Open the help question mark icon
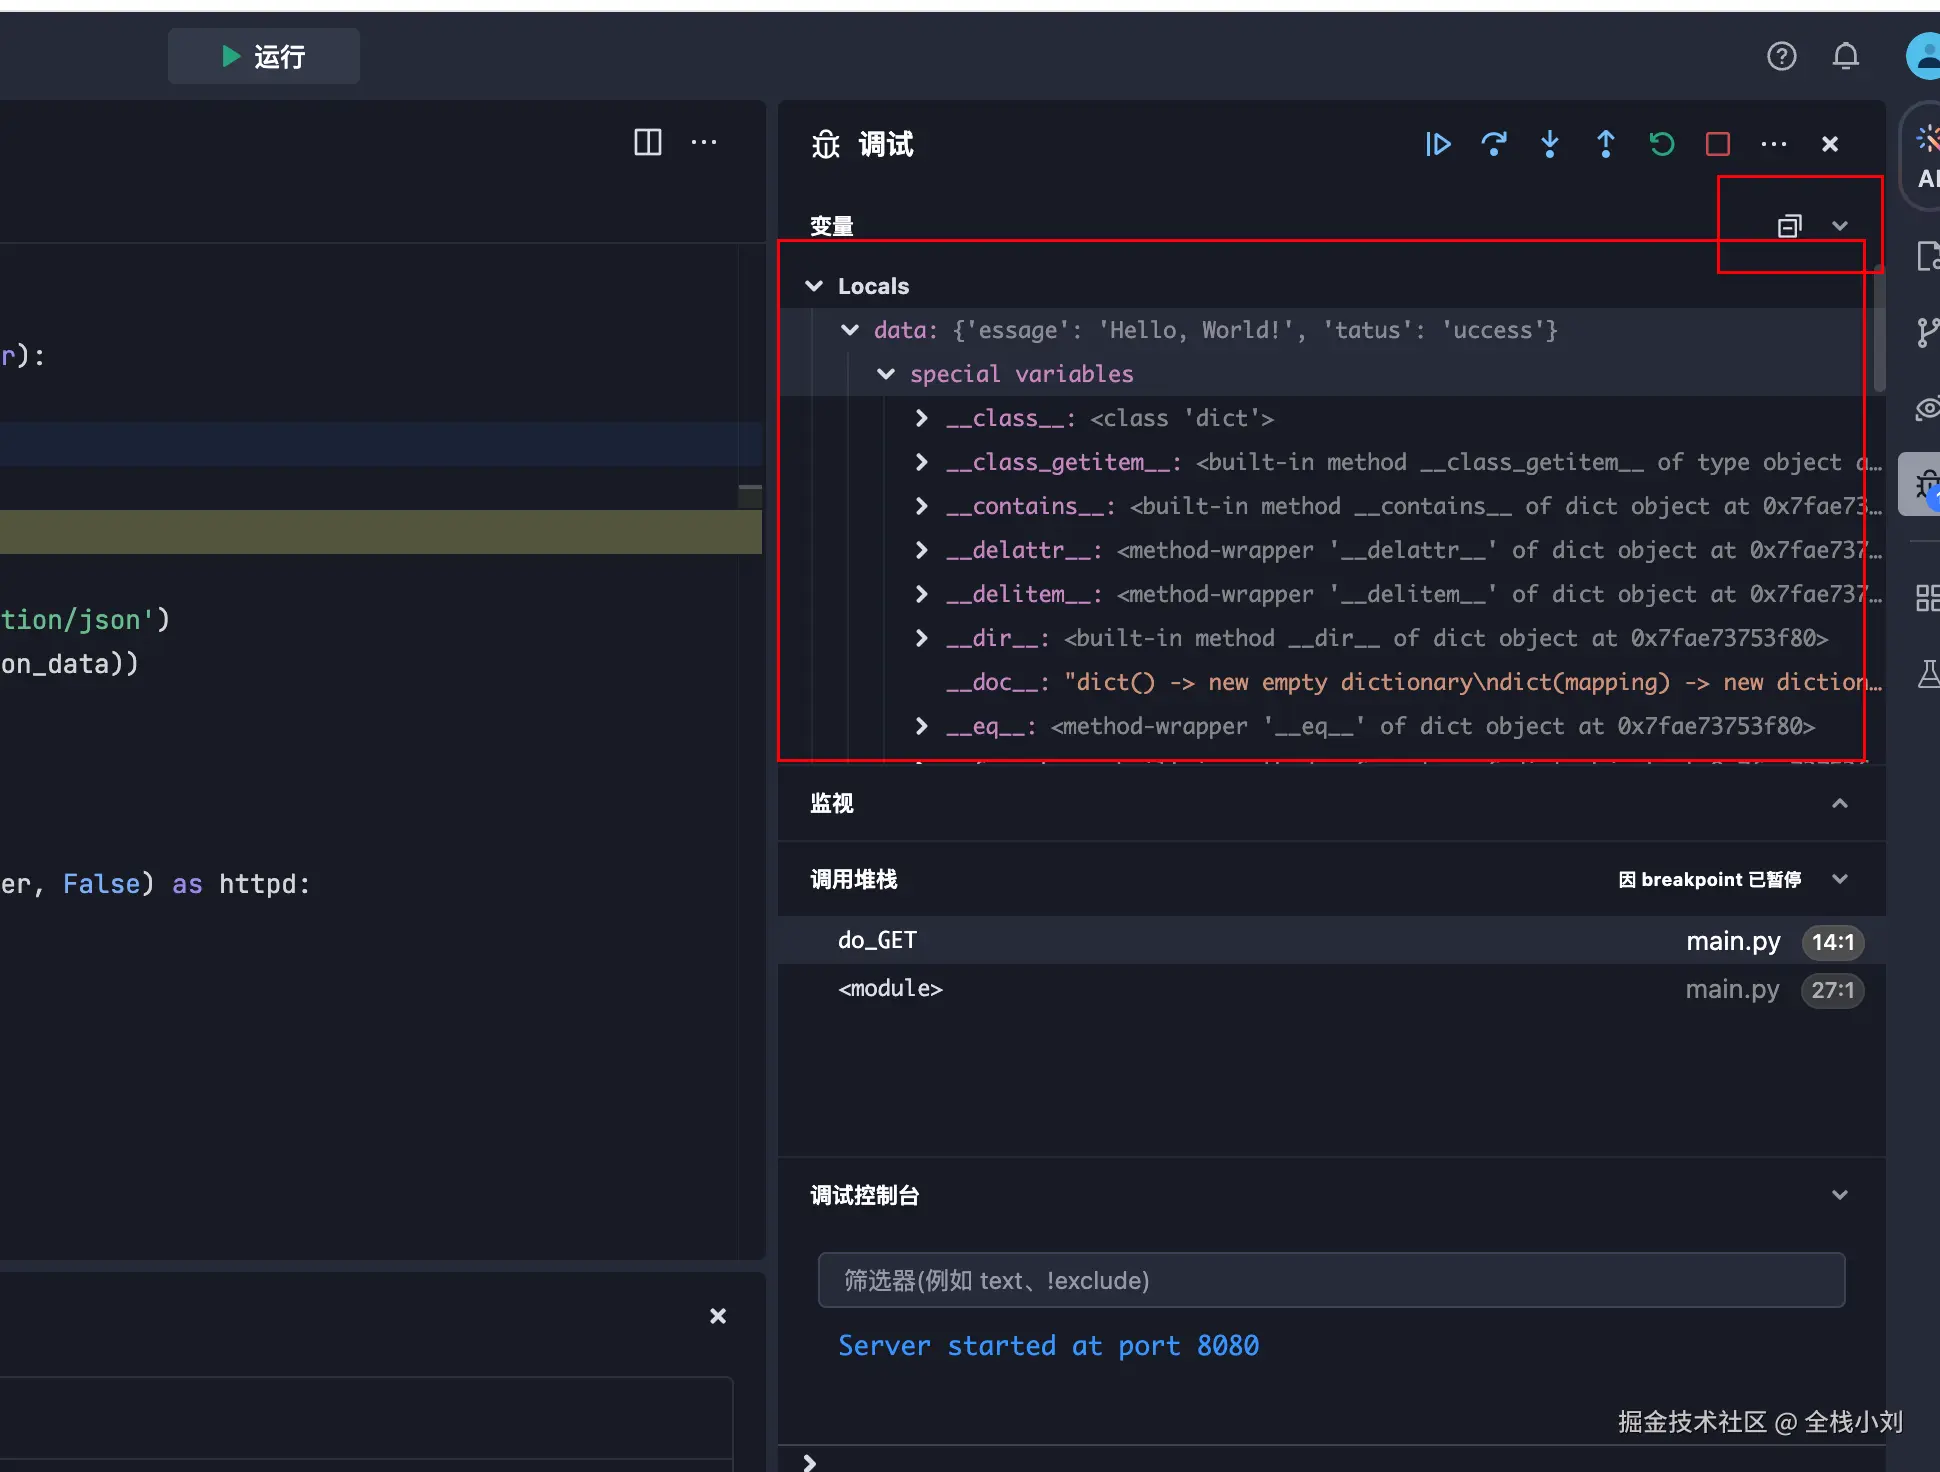Image resolution: width=1940 pixels, height=1472 pixels. (x=1782, y=56)
